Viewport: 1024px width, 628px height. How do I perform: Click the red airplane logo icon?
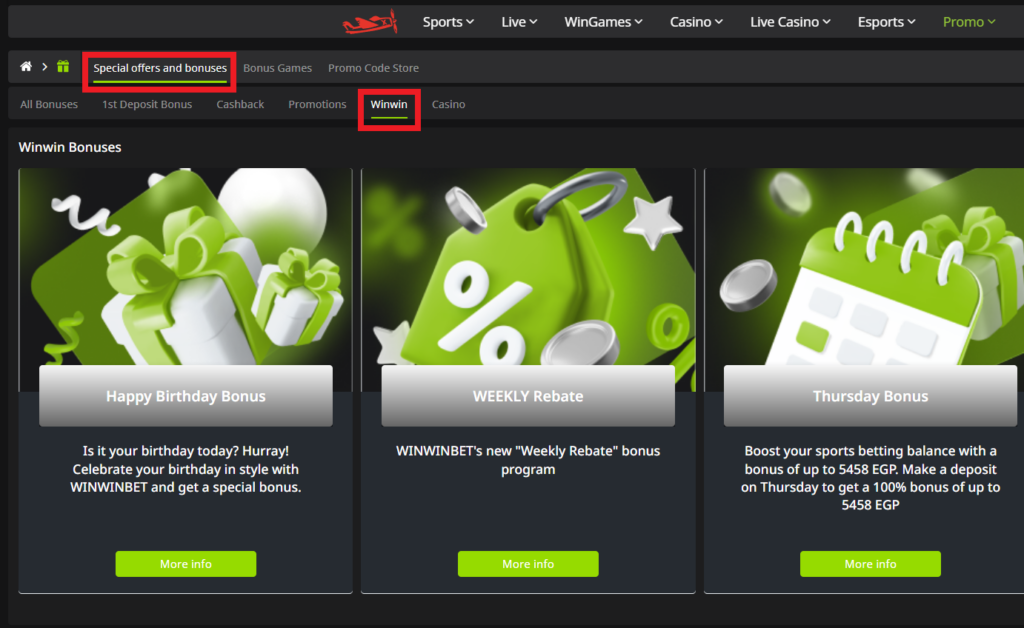(370, 22)
